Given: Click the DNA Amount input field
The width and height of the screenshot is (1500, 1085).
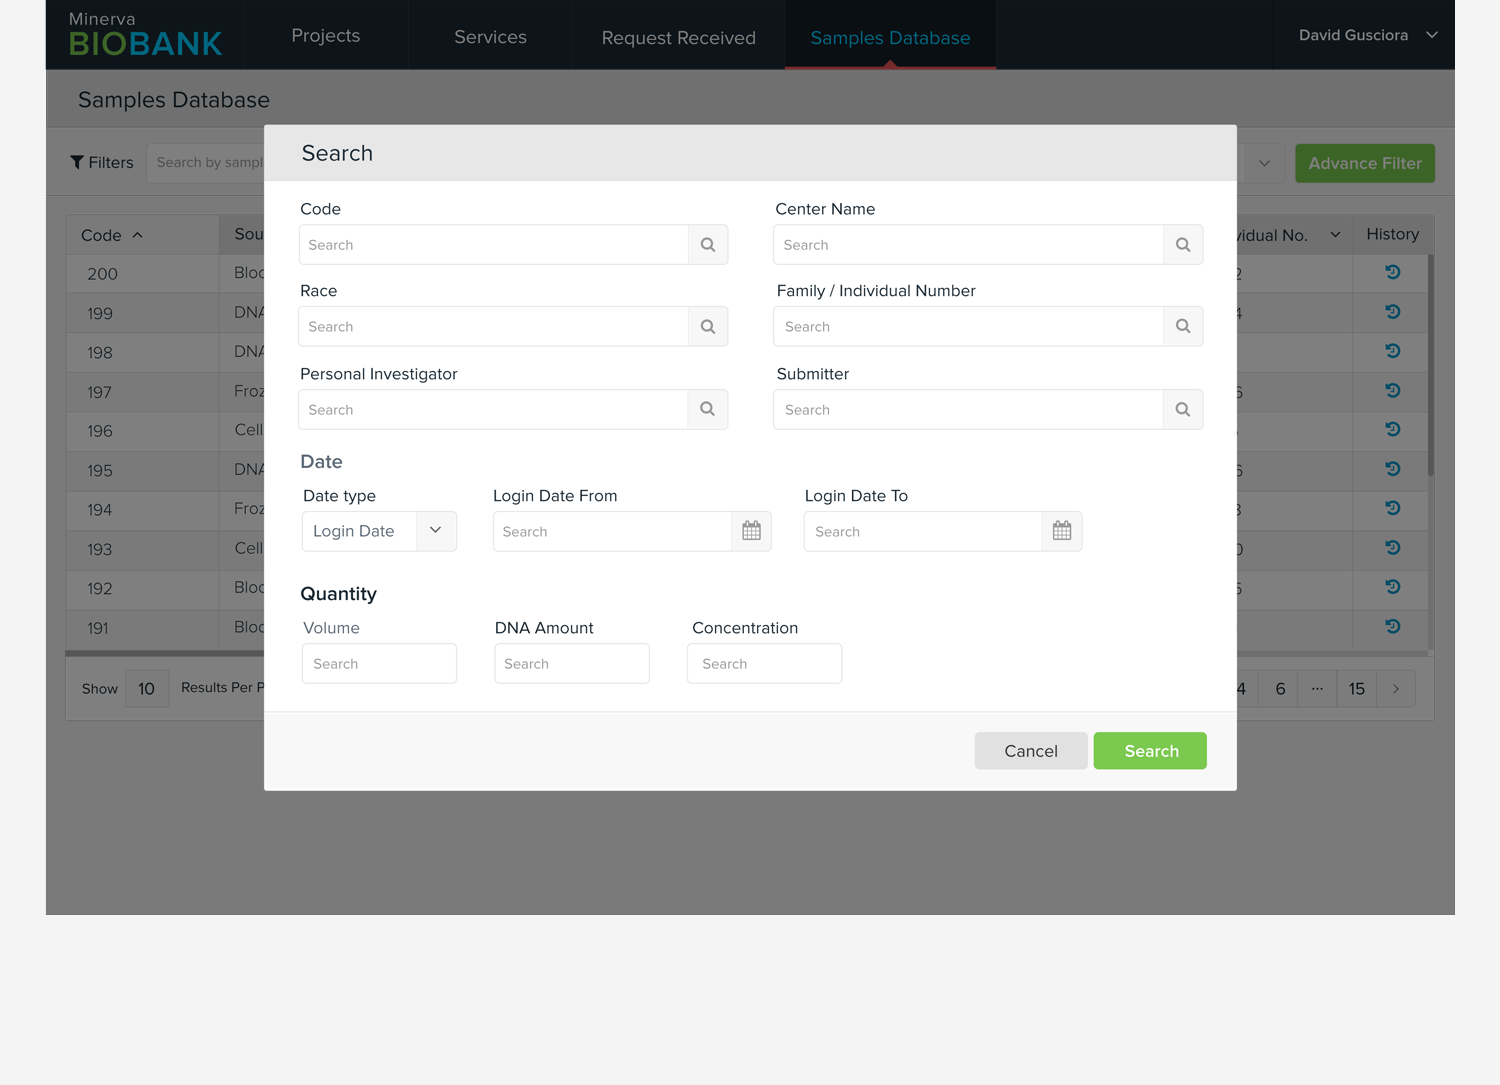Looking at the screenshot, I should pyautogui.click(x=571, y=664).
